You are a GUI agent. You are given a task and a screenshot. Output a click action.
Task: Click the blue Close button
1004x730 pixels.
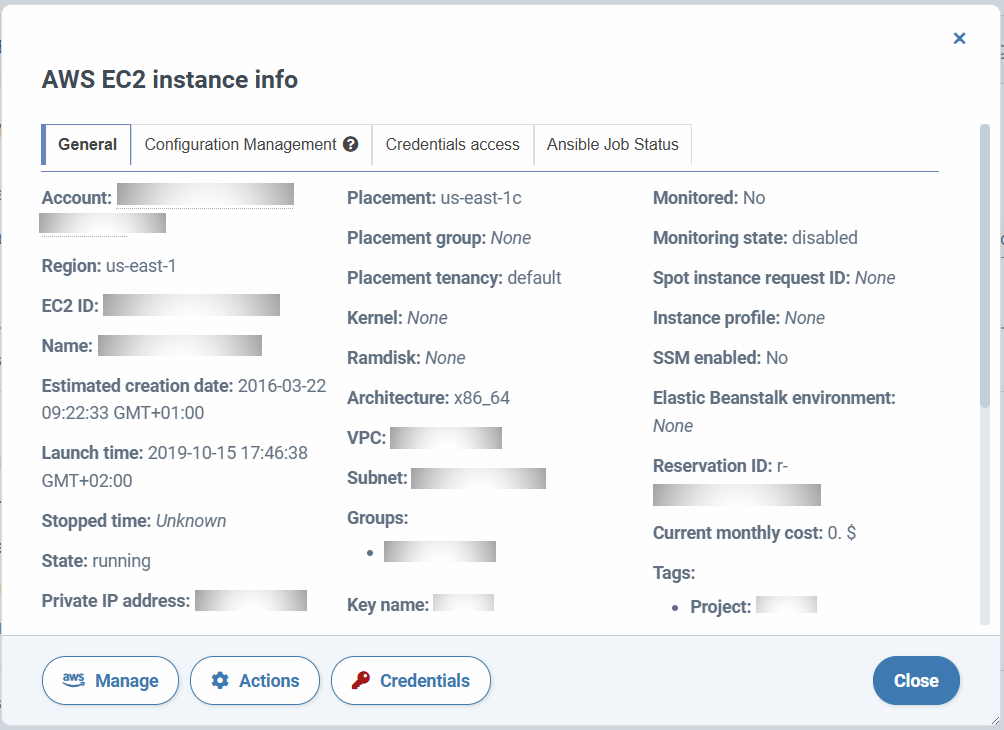pyautogui.click(x=916, y=680)
